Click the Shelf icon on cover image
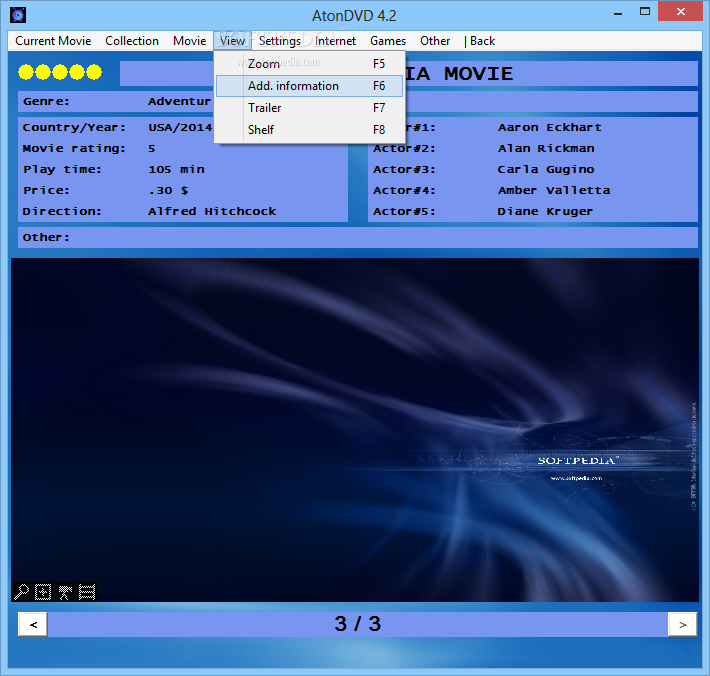Image resolution: width=710 pixels, height=676 pixels. pos(87,592)
